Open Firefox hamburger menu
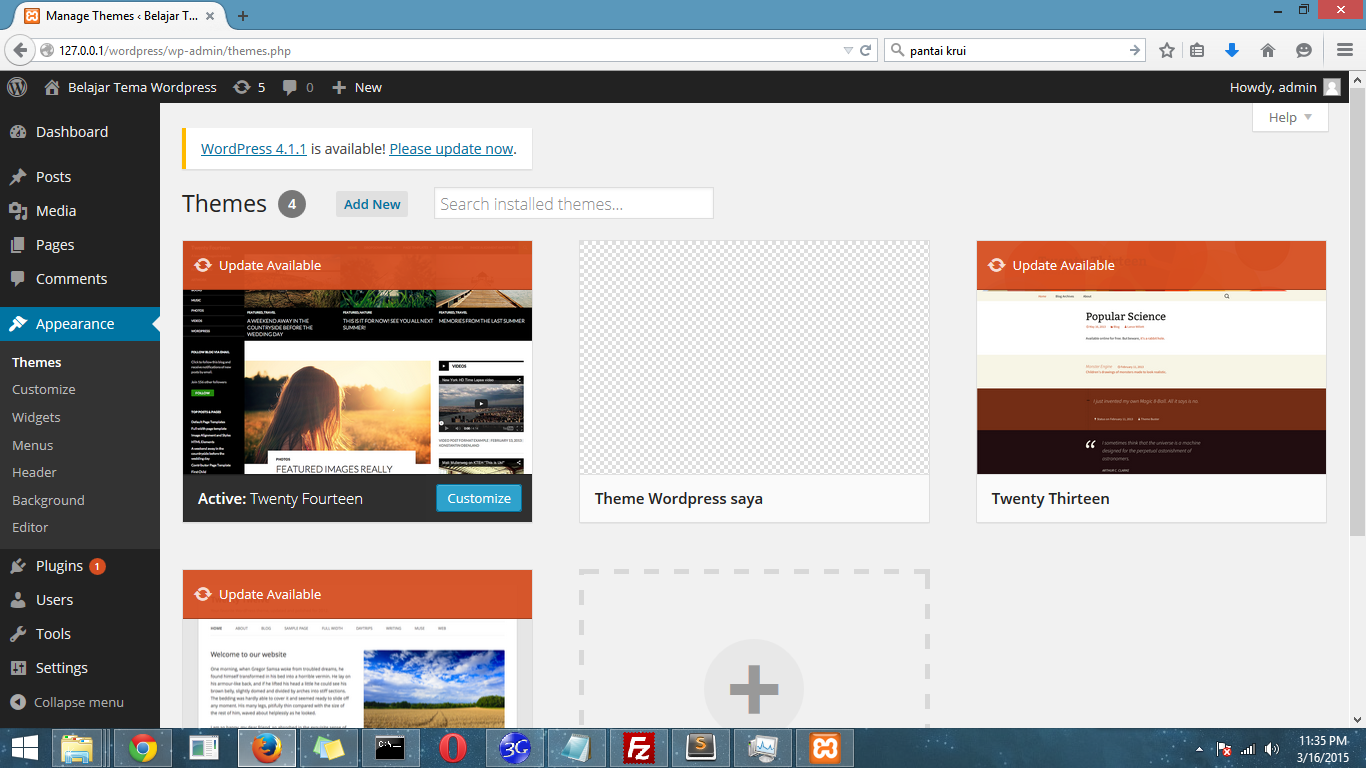Viewport: 1366px width, 768px height. tap(1345, 50)
